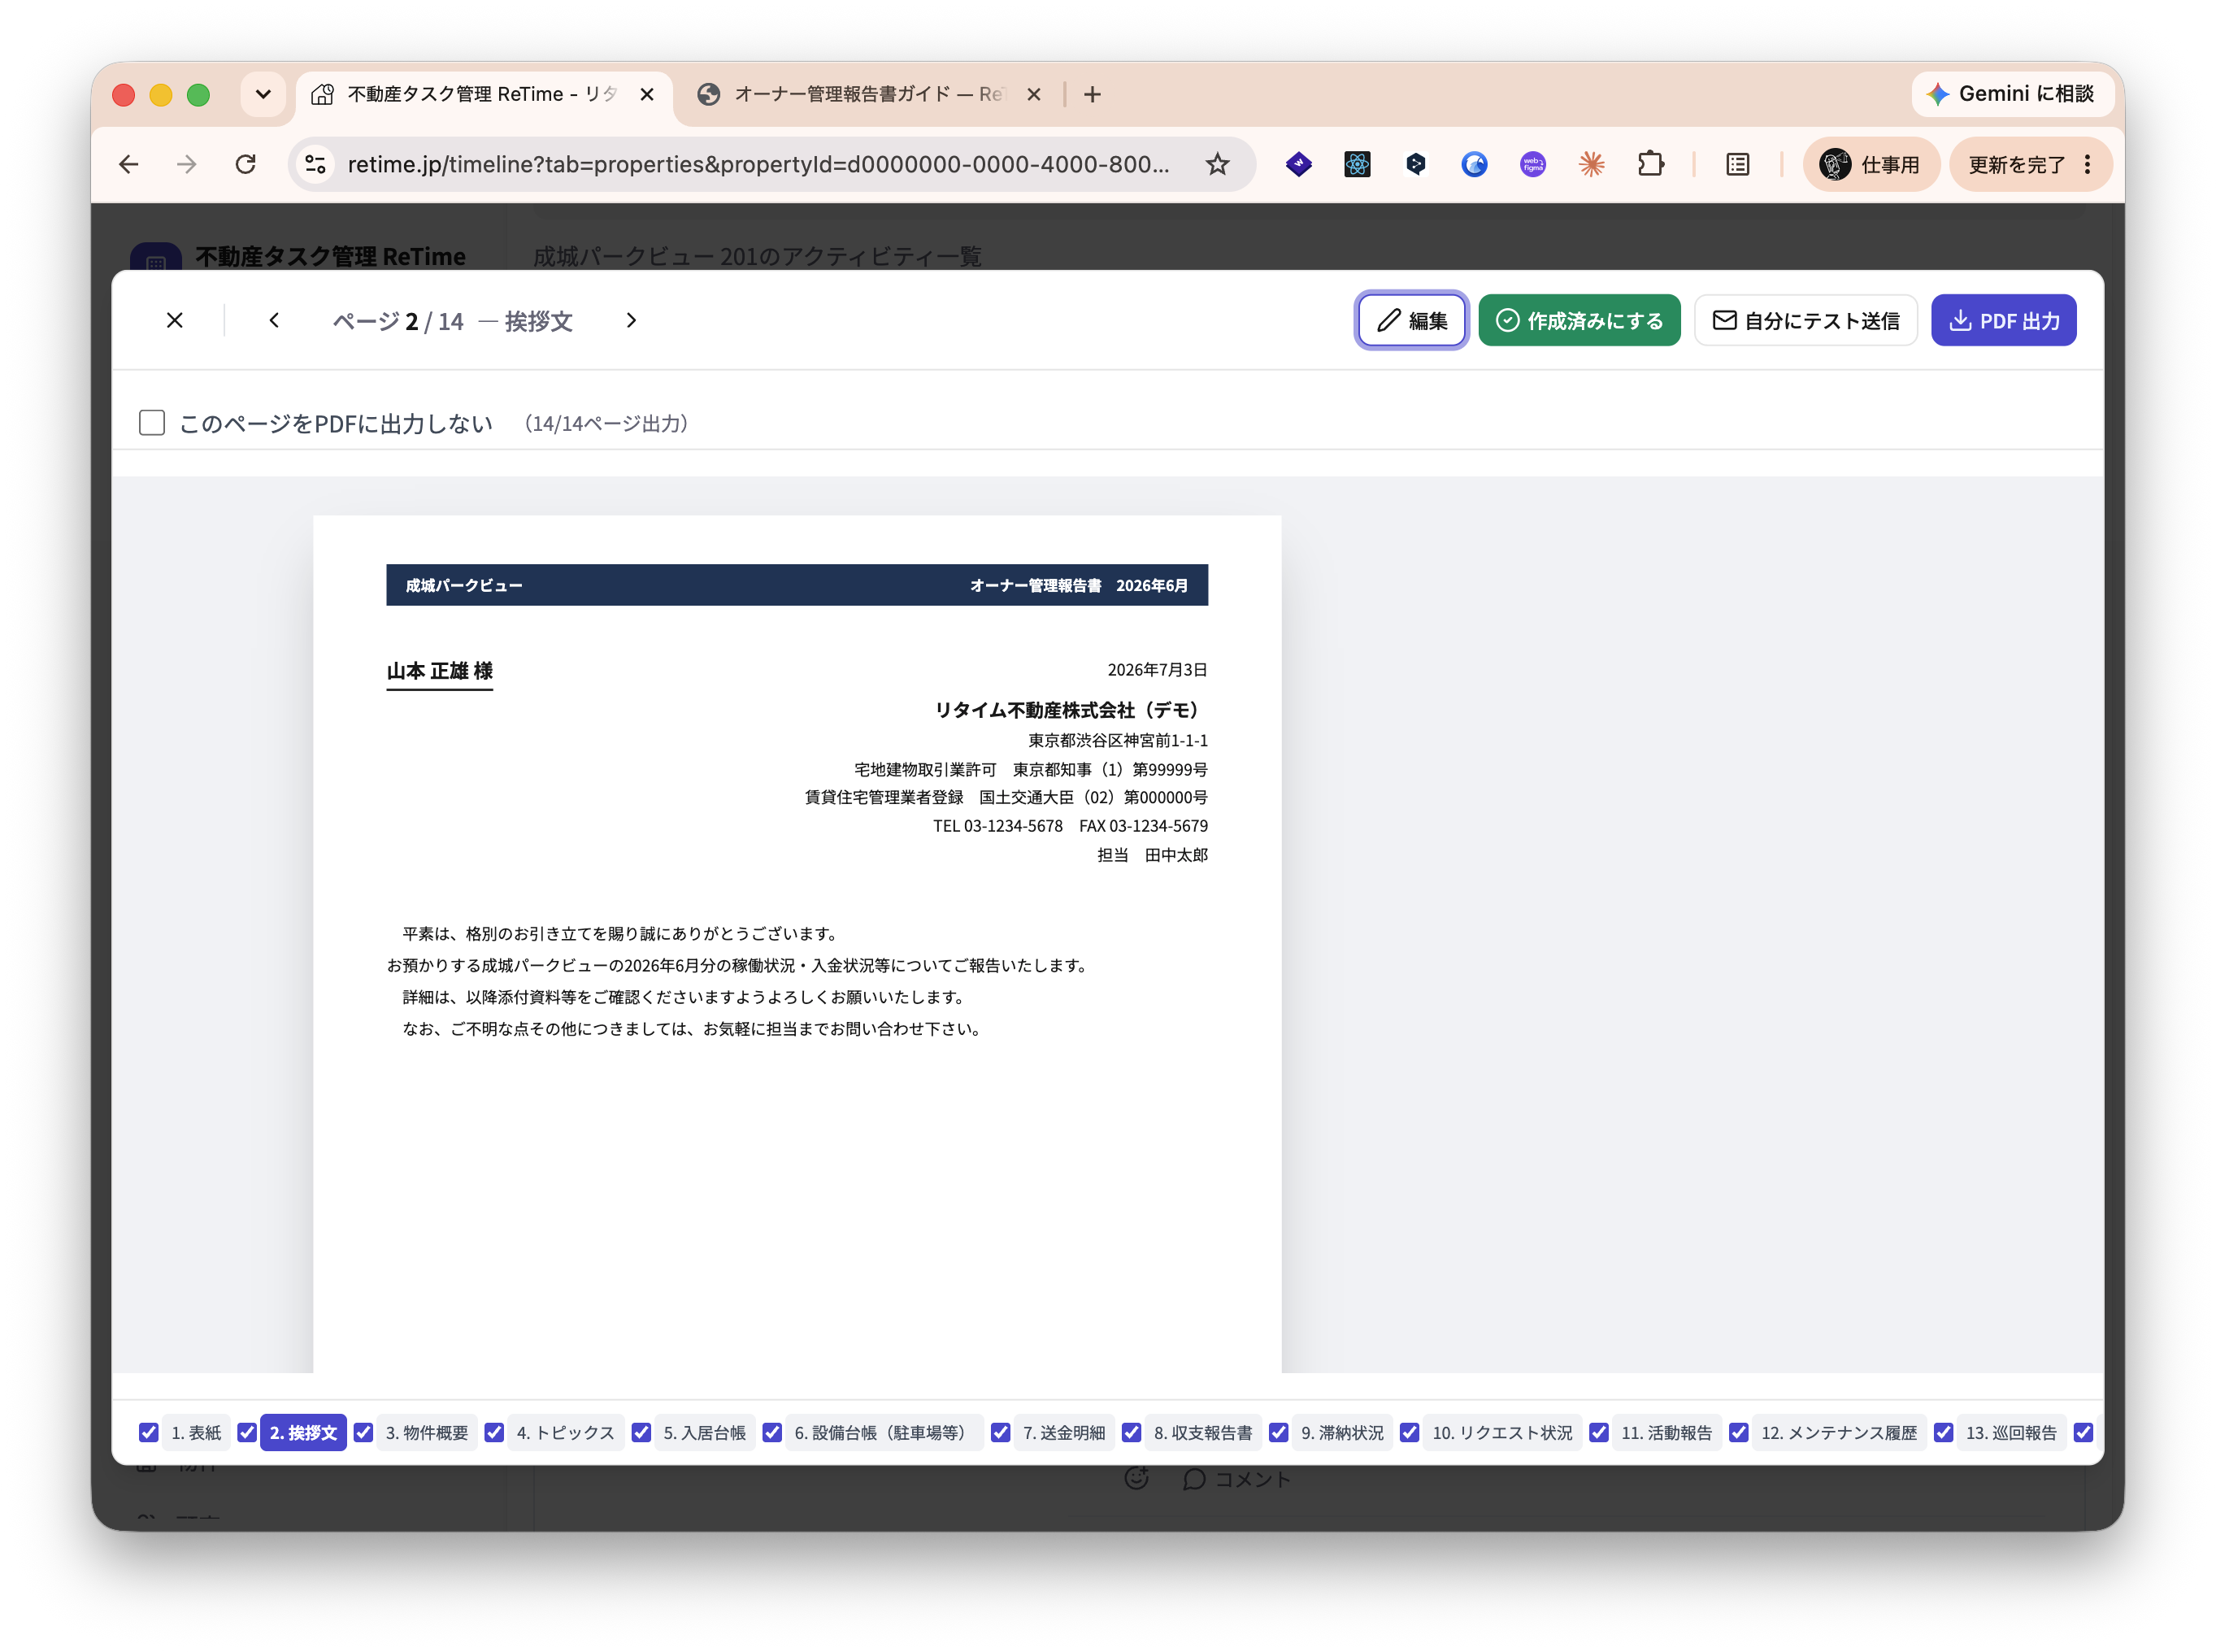Click the 更新を完了 update button
The height and width of the screenshot is (1652, 2216).
coord(2015,164)
